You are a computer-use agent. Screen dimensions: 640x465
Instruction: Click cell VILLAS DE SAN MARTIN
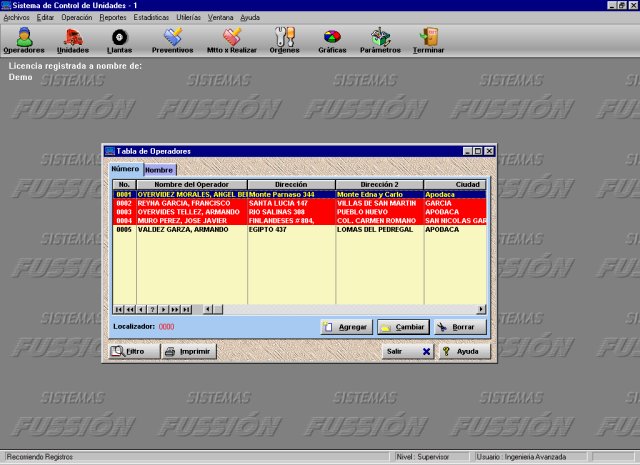380,203
